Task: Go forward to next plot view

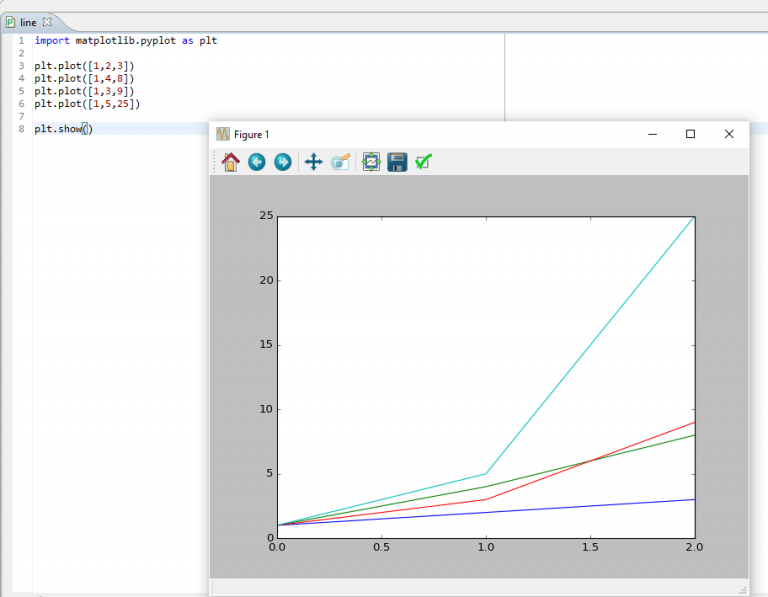Action: 283,162
